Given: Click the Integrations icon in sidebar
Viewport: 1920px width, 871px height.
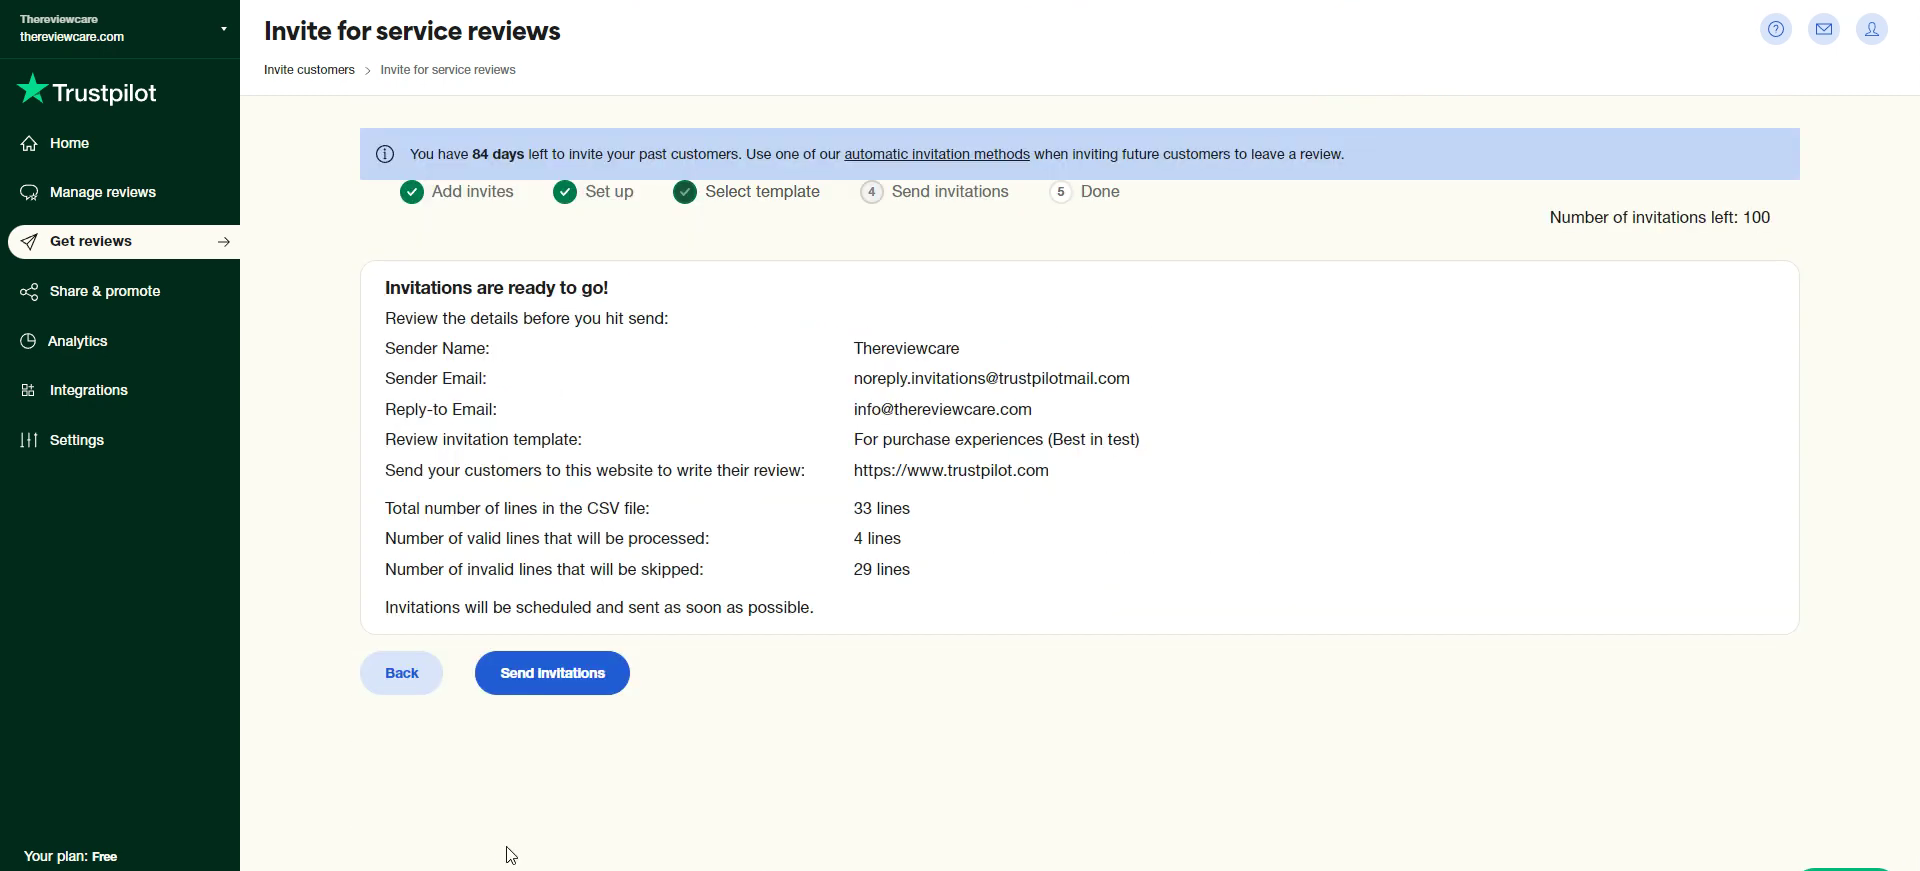Looking at the screenshot, I should tap(29, 390).
